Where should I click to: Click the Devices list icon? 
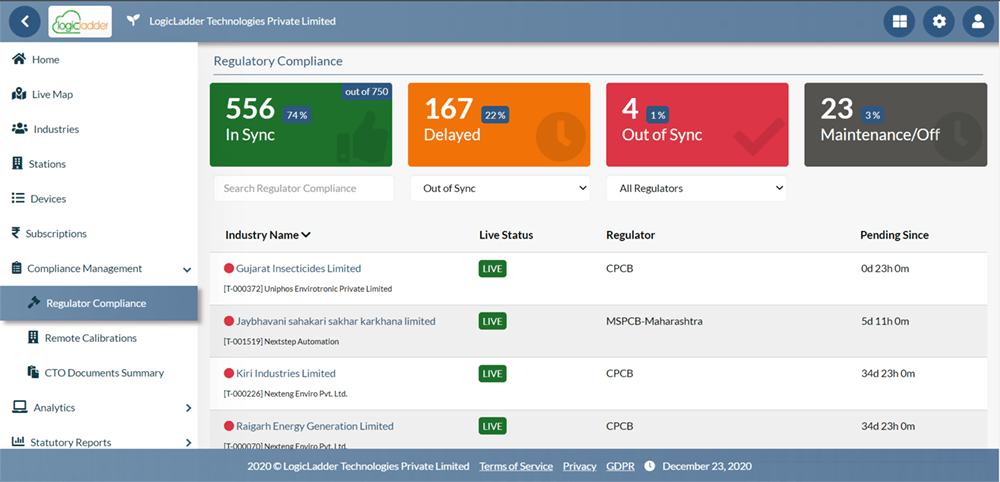coord(18,198)
